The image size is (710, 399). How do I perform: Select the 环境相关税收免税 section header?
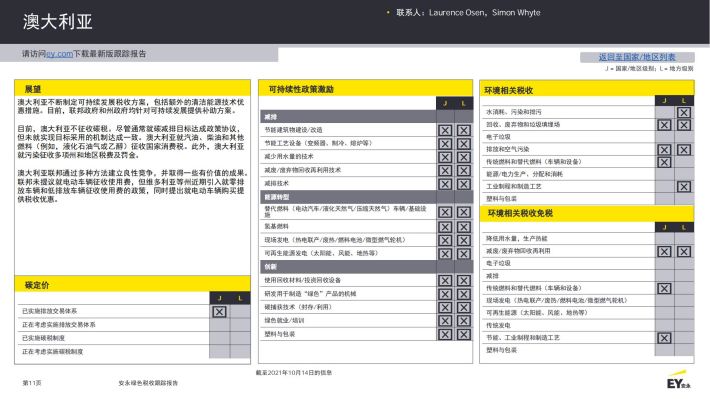point(586,213)
